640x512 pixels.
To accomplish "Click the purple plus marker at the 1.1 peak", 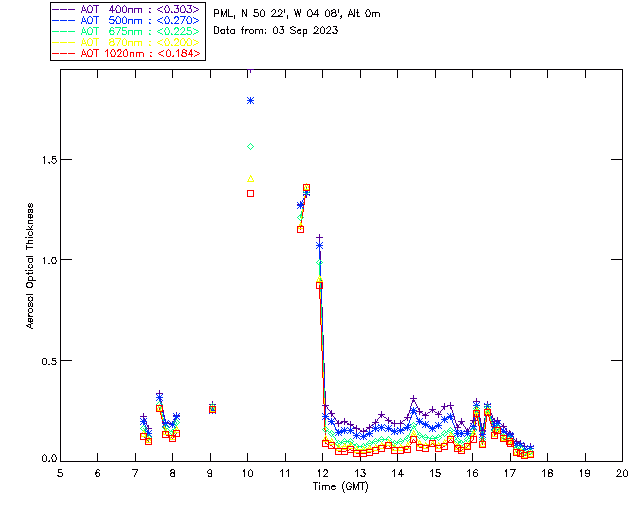I will 320,237.
